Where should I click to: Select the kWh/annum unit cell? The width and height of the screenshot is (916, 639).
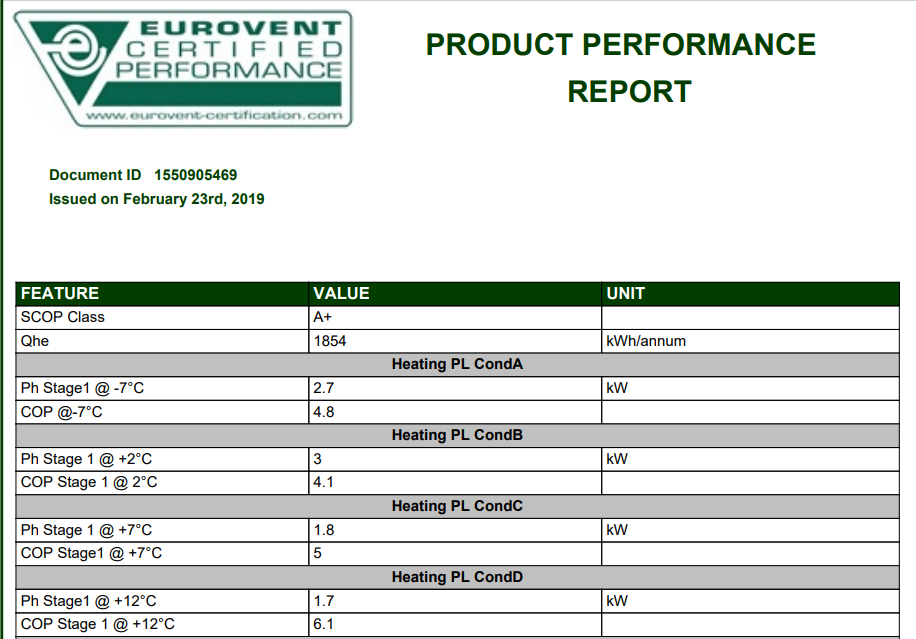click(751, 341)
